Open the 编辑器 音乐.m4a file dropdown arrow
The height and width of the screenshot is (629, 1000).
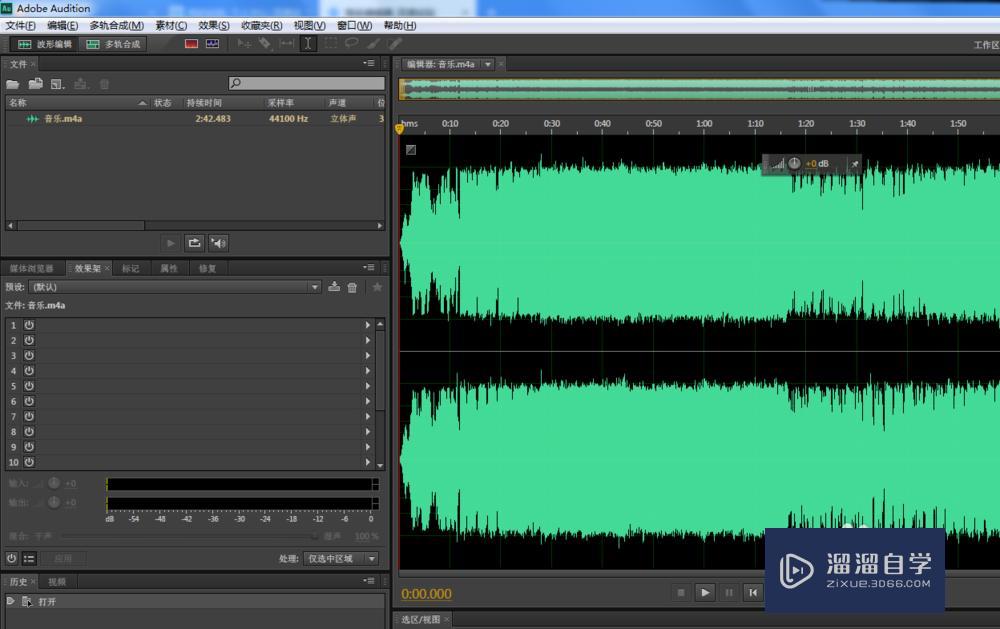(x=488, y=64)
